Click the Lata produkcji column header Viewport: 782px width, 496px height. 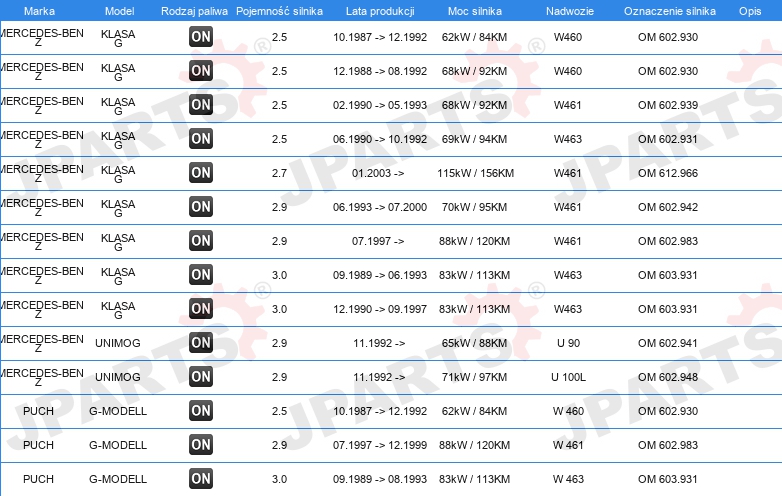pos(380,11)
